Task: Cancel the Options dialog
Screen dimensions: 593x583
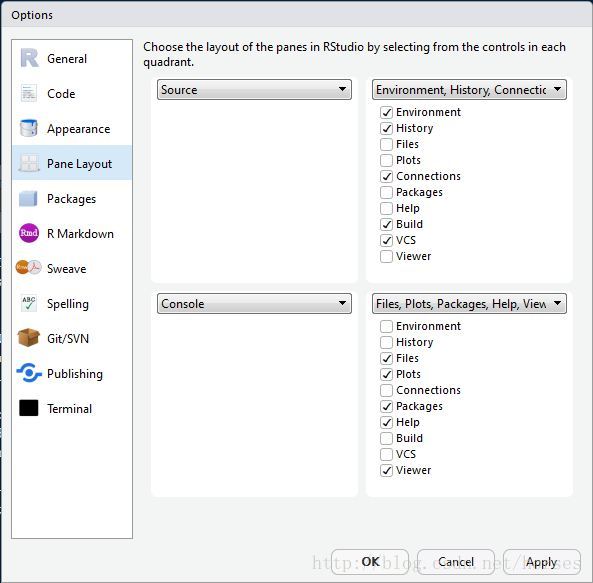Action: click(x=456, y=562)
